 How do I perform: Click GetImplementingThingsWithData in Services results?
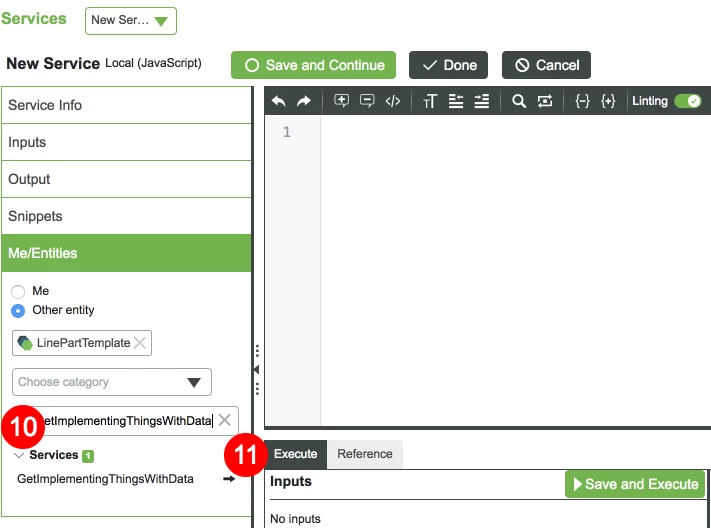[105, 479]
